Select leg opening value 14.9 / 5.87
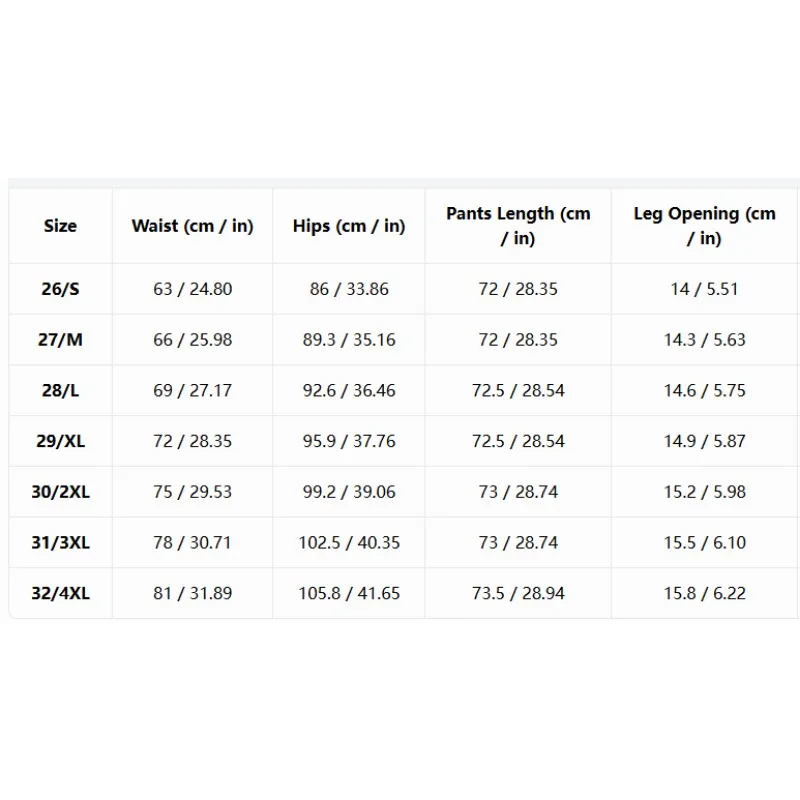 pos(704,441)
